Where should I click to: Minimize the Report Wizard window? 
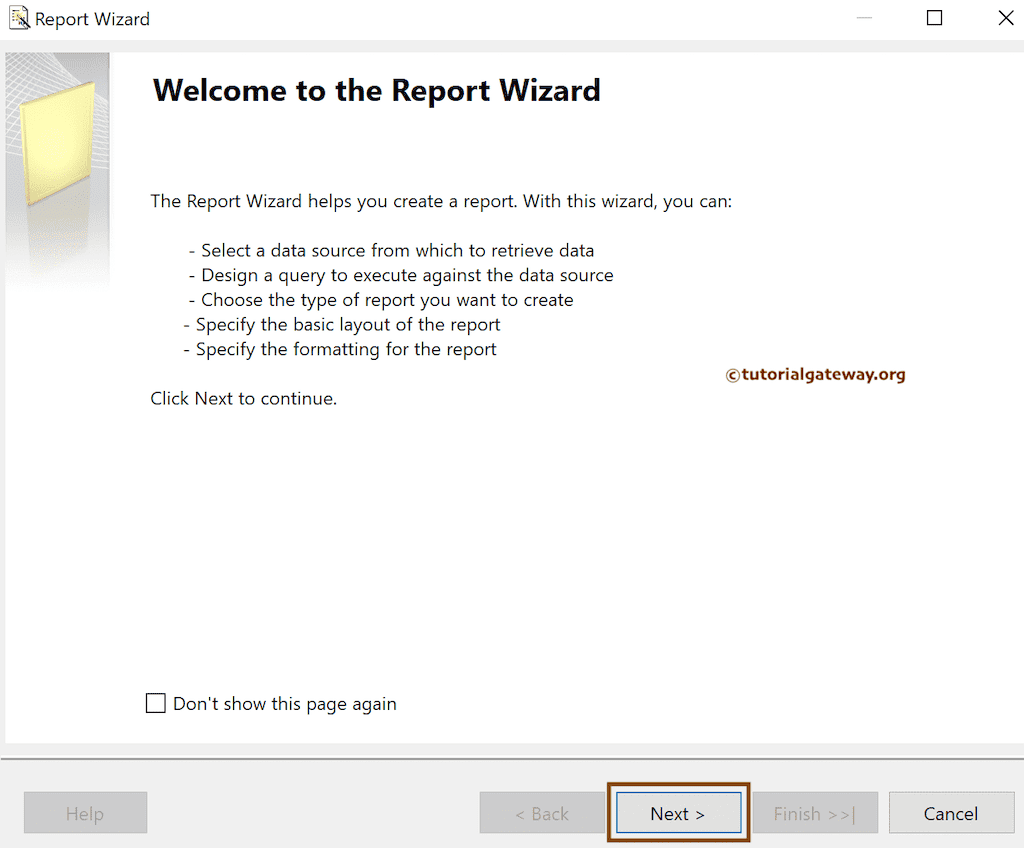[x=864, y=18]
